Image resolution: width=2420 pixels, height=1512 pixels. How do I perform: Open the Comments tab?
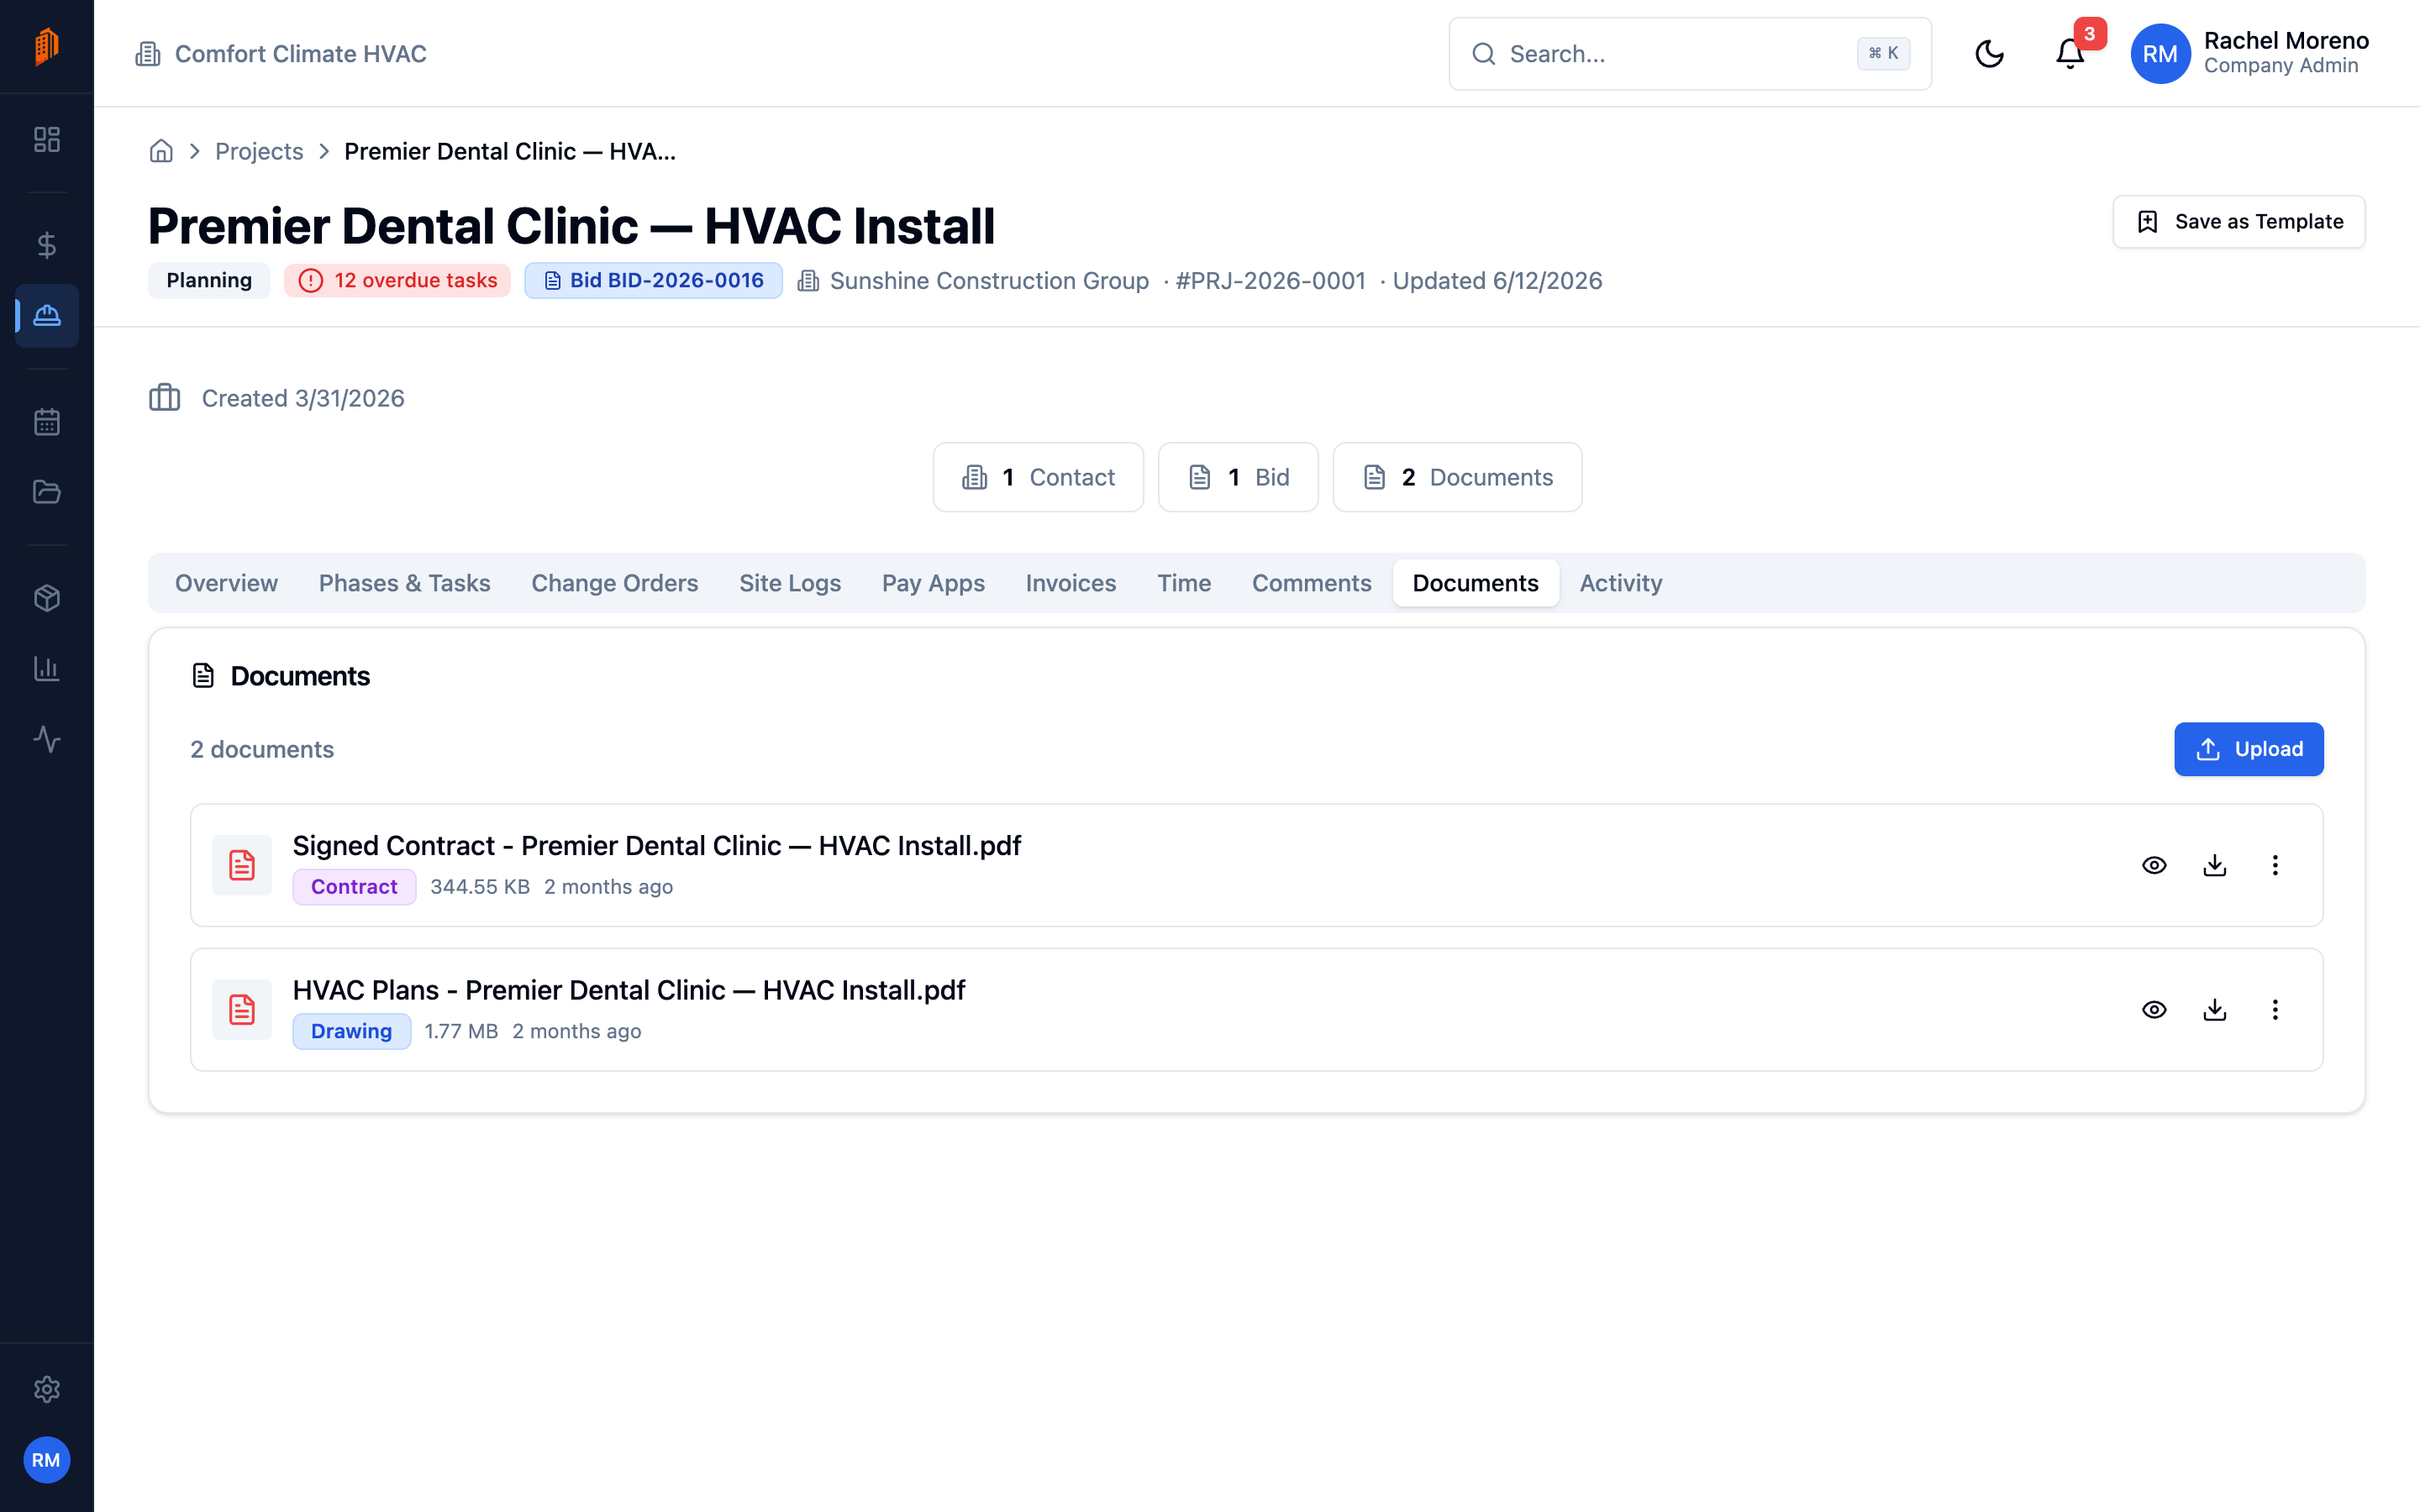(x=1312, y=583)
